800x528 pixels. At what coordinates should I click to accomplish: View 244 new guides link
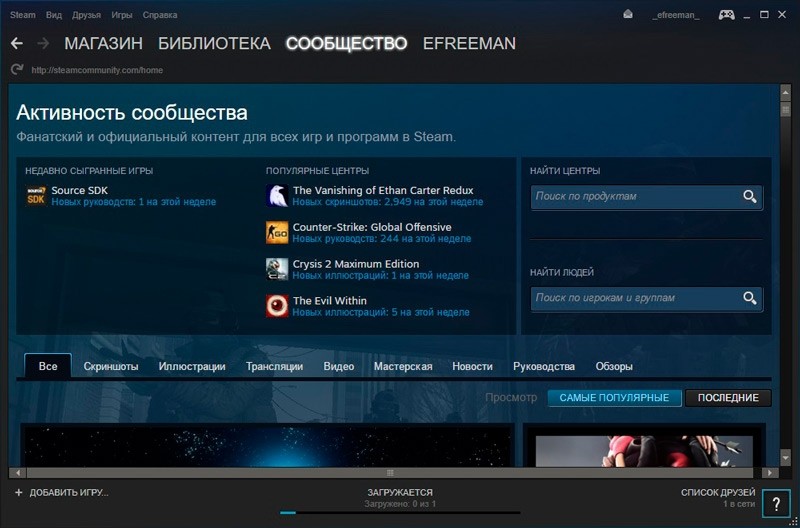click(382, 239)
